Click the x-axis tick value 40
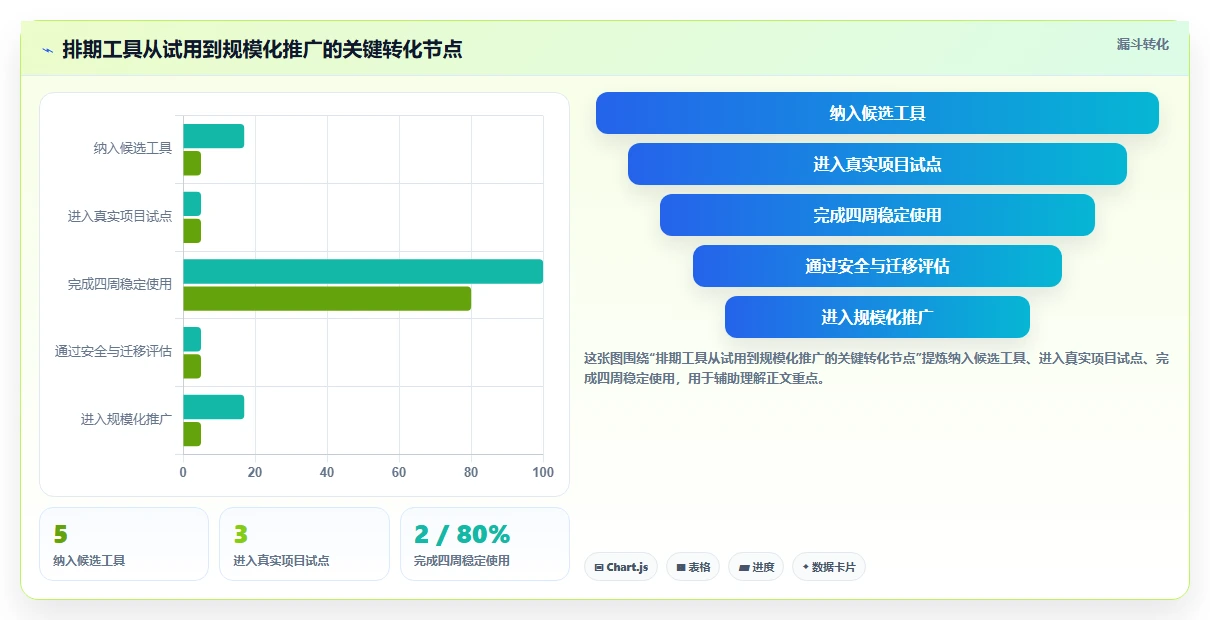The image size is (1210, 620). pos(327,472)
